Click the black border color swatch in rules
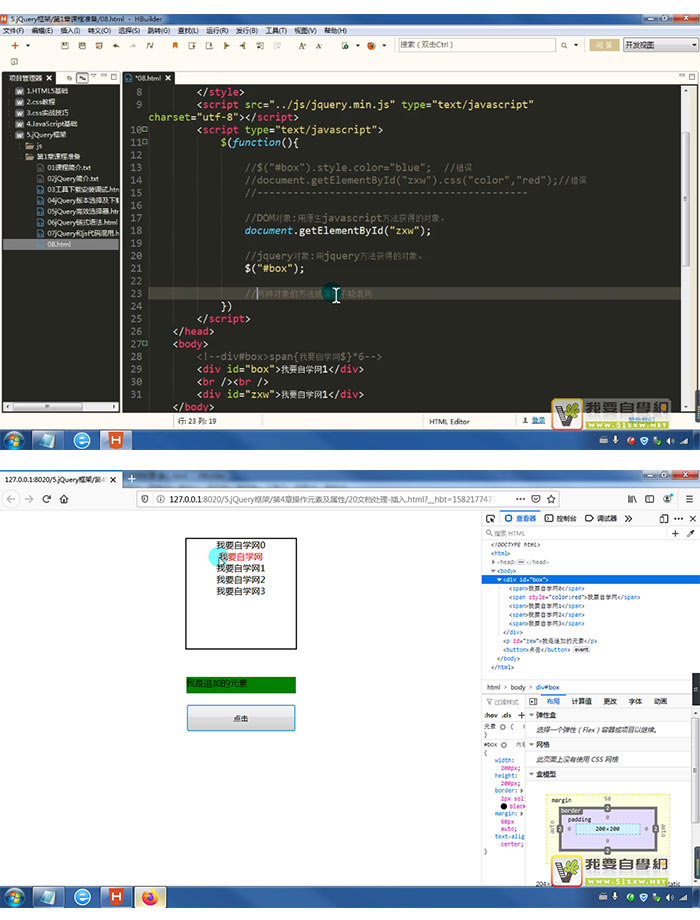 pos(503,806)
